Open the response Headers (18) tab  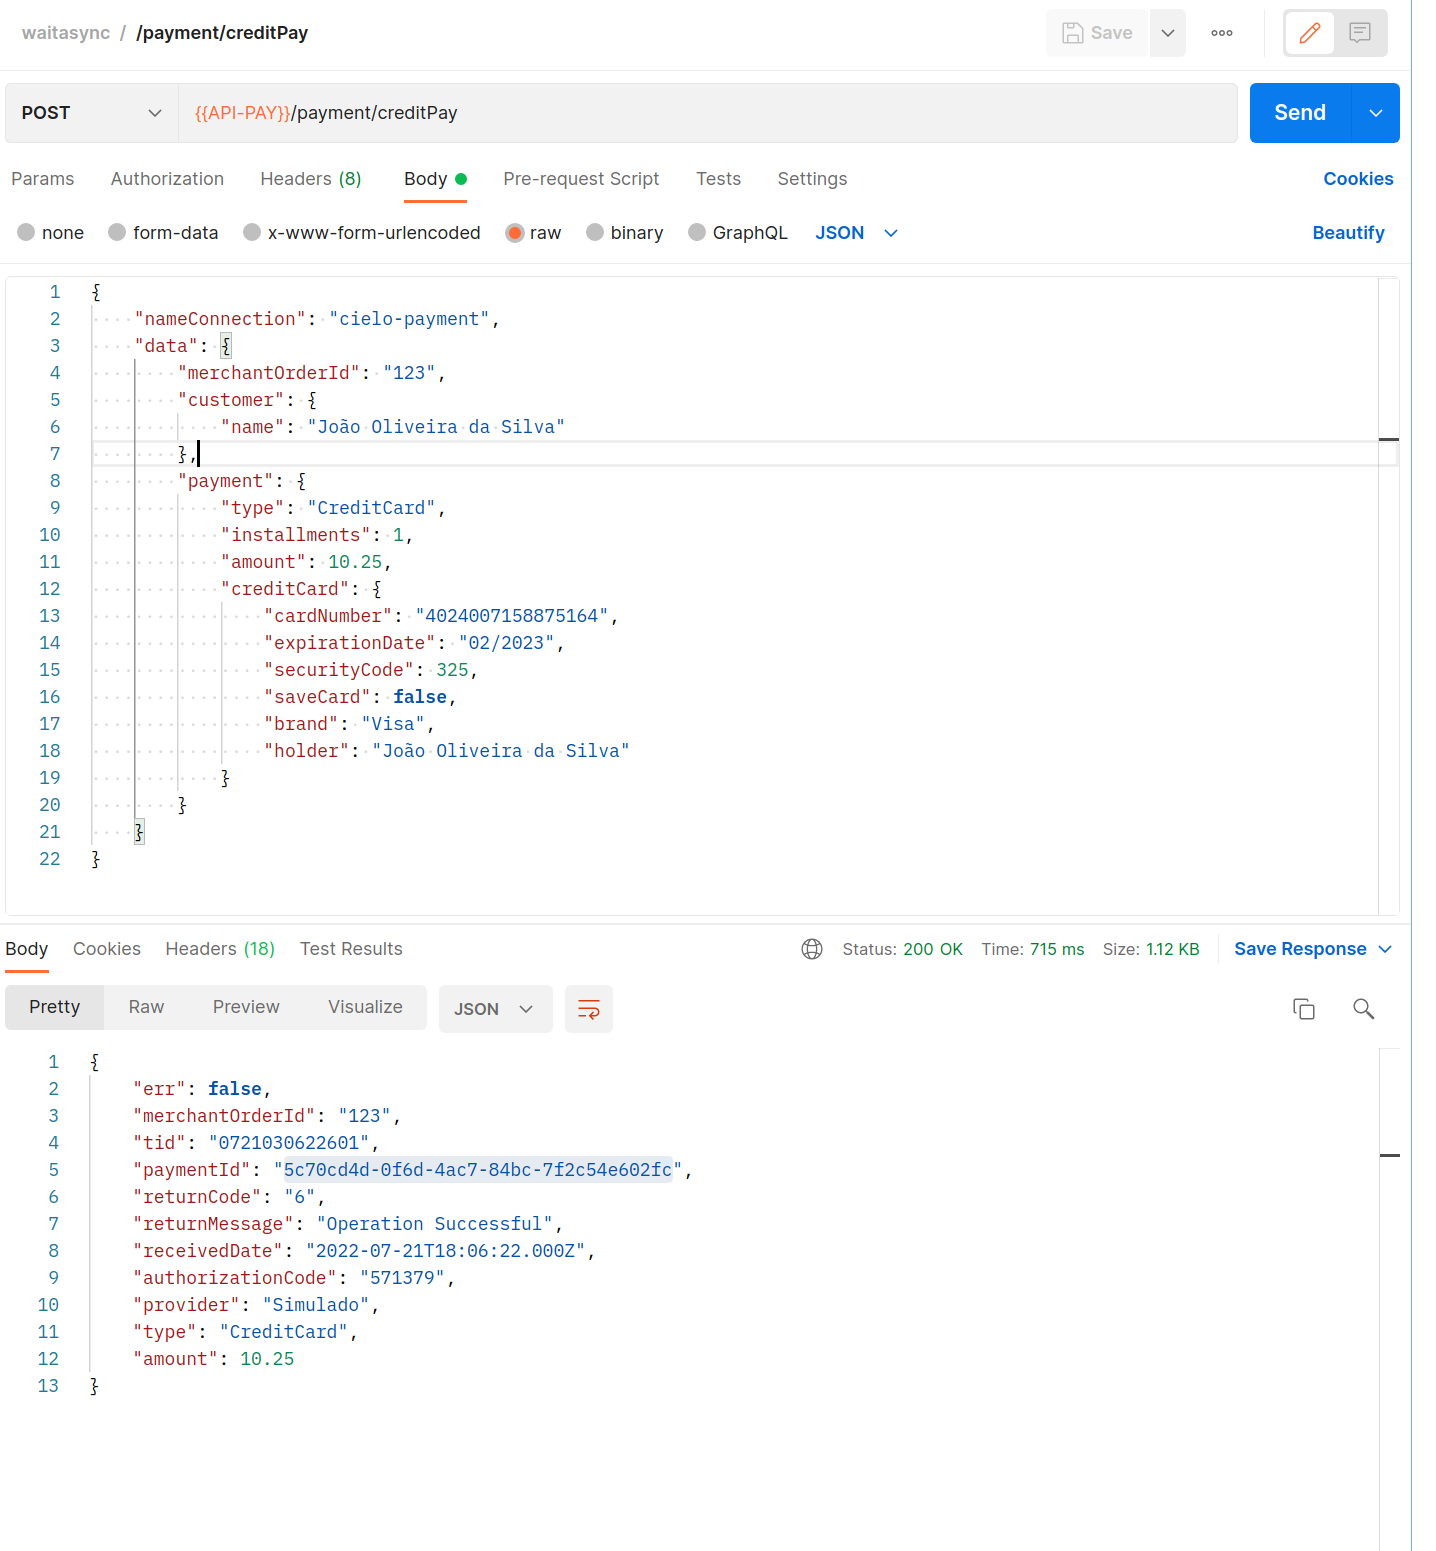219,948
